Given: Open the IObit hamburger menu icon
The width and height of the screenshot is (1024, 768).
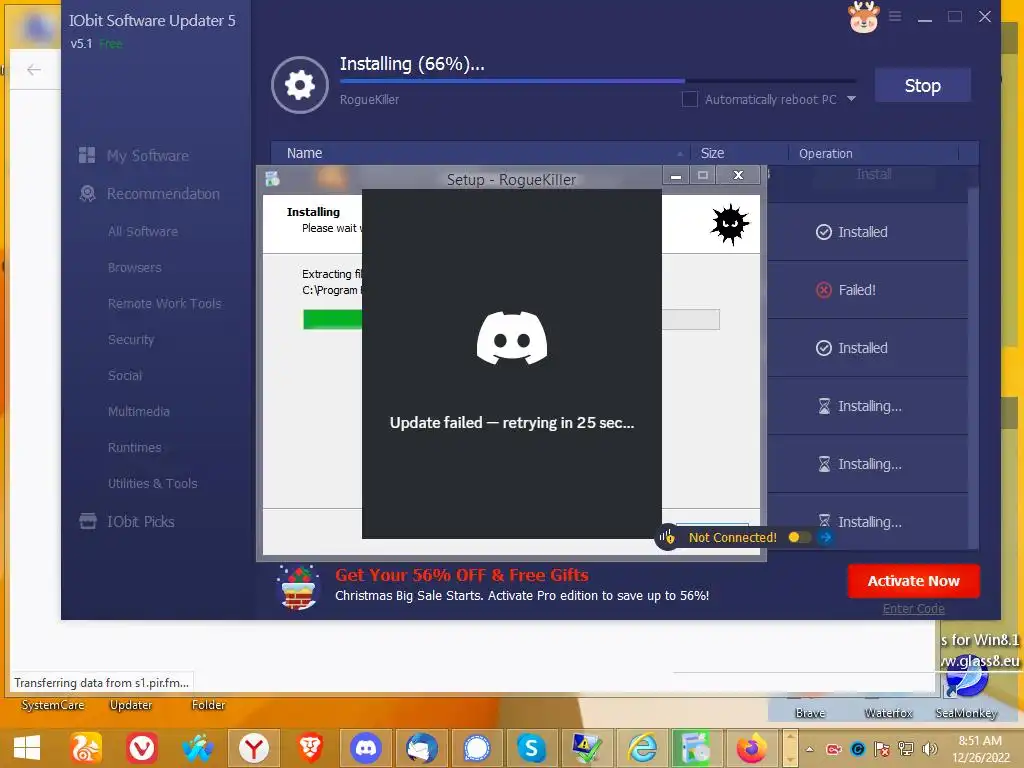Looking at the screenshot, I should coord(895,16).
